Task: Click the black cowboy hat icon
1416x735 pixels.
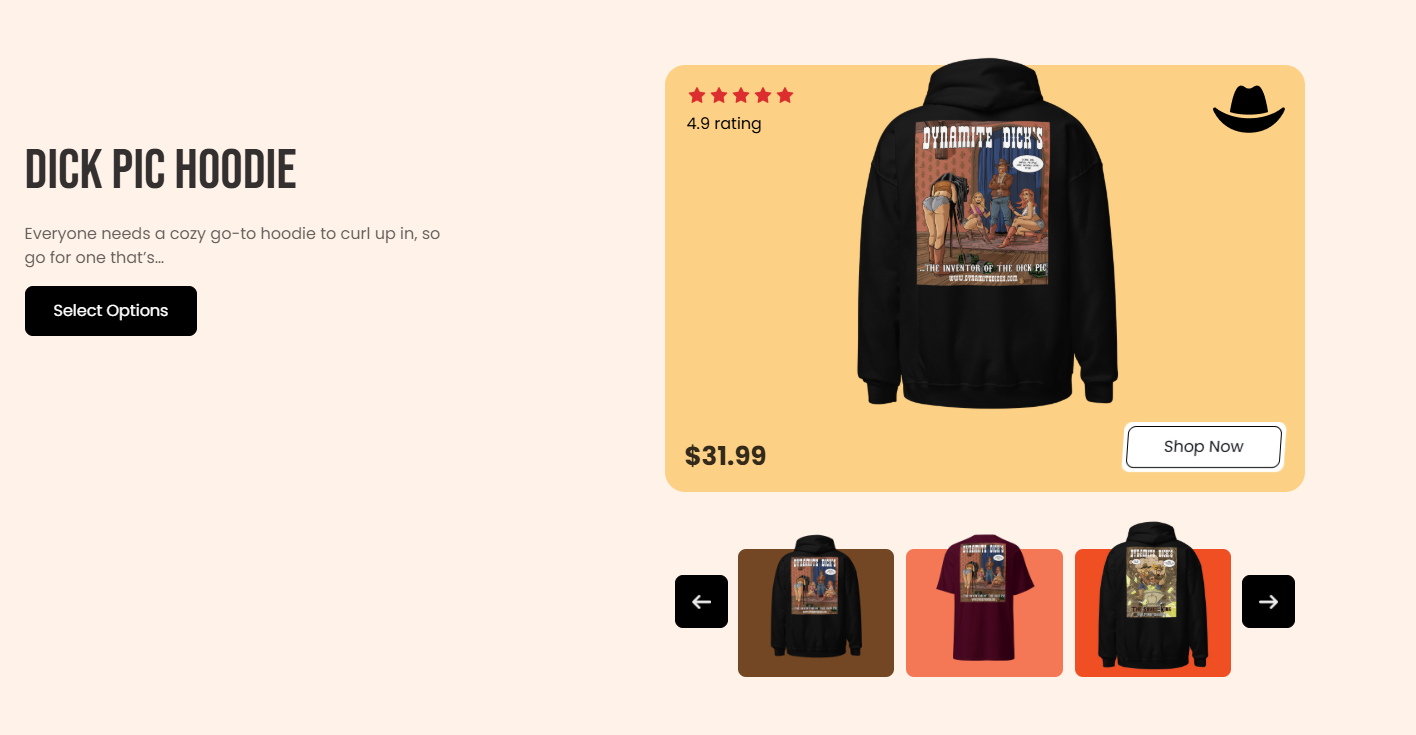Action: [1249, 108]
